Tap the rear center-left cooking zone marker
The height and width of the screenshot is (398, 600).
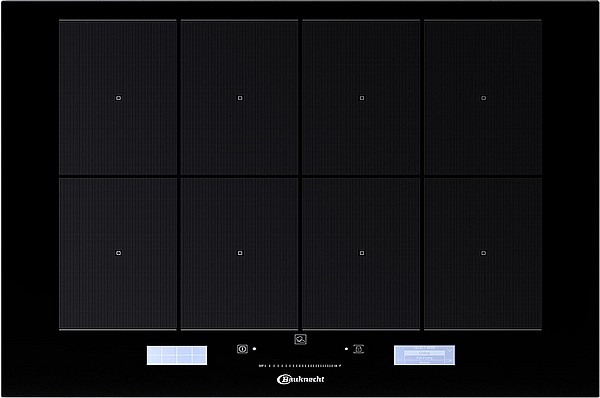(240, 98)
